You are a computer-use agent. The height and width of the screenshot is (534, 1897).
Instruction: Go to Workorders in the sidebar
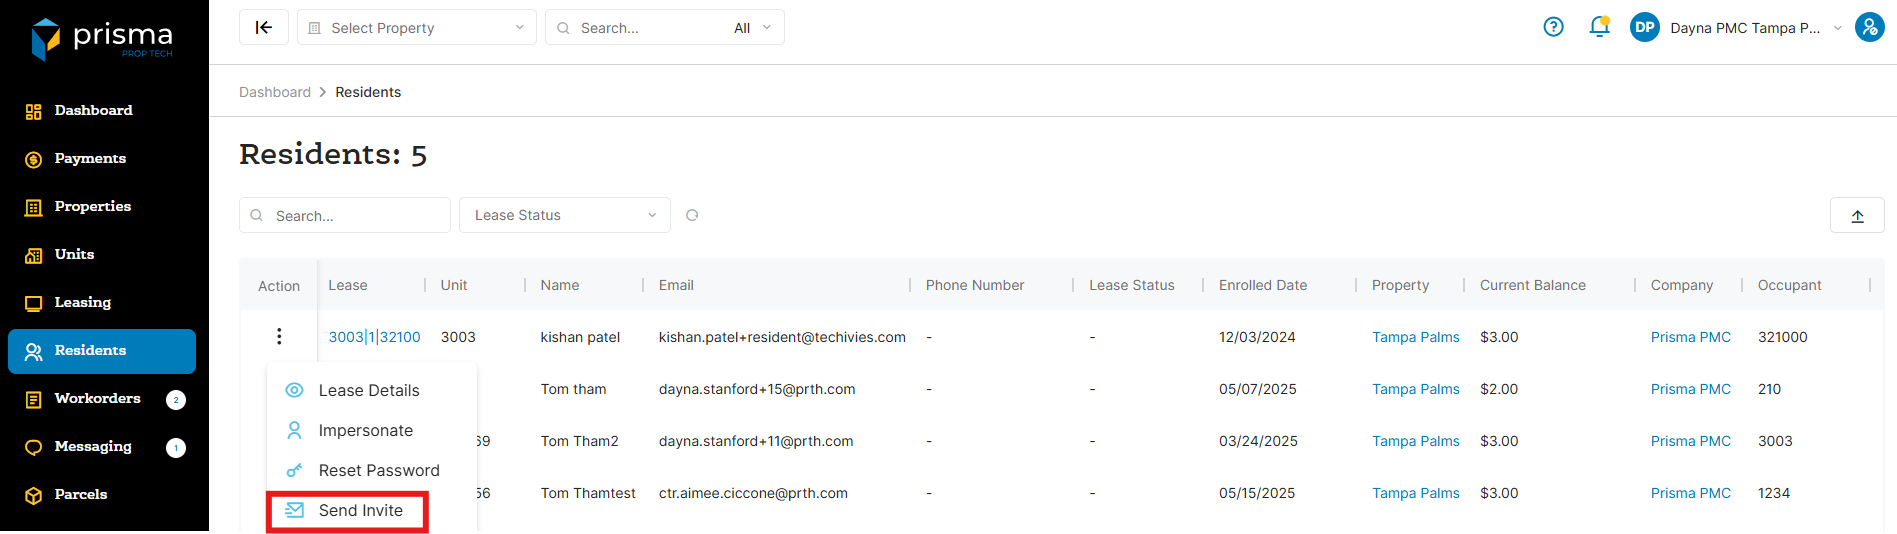tap(97, 398)
